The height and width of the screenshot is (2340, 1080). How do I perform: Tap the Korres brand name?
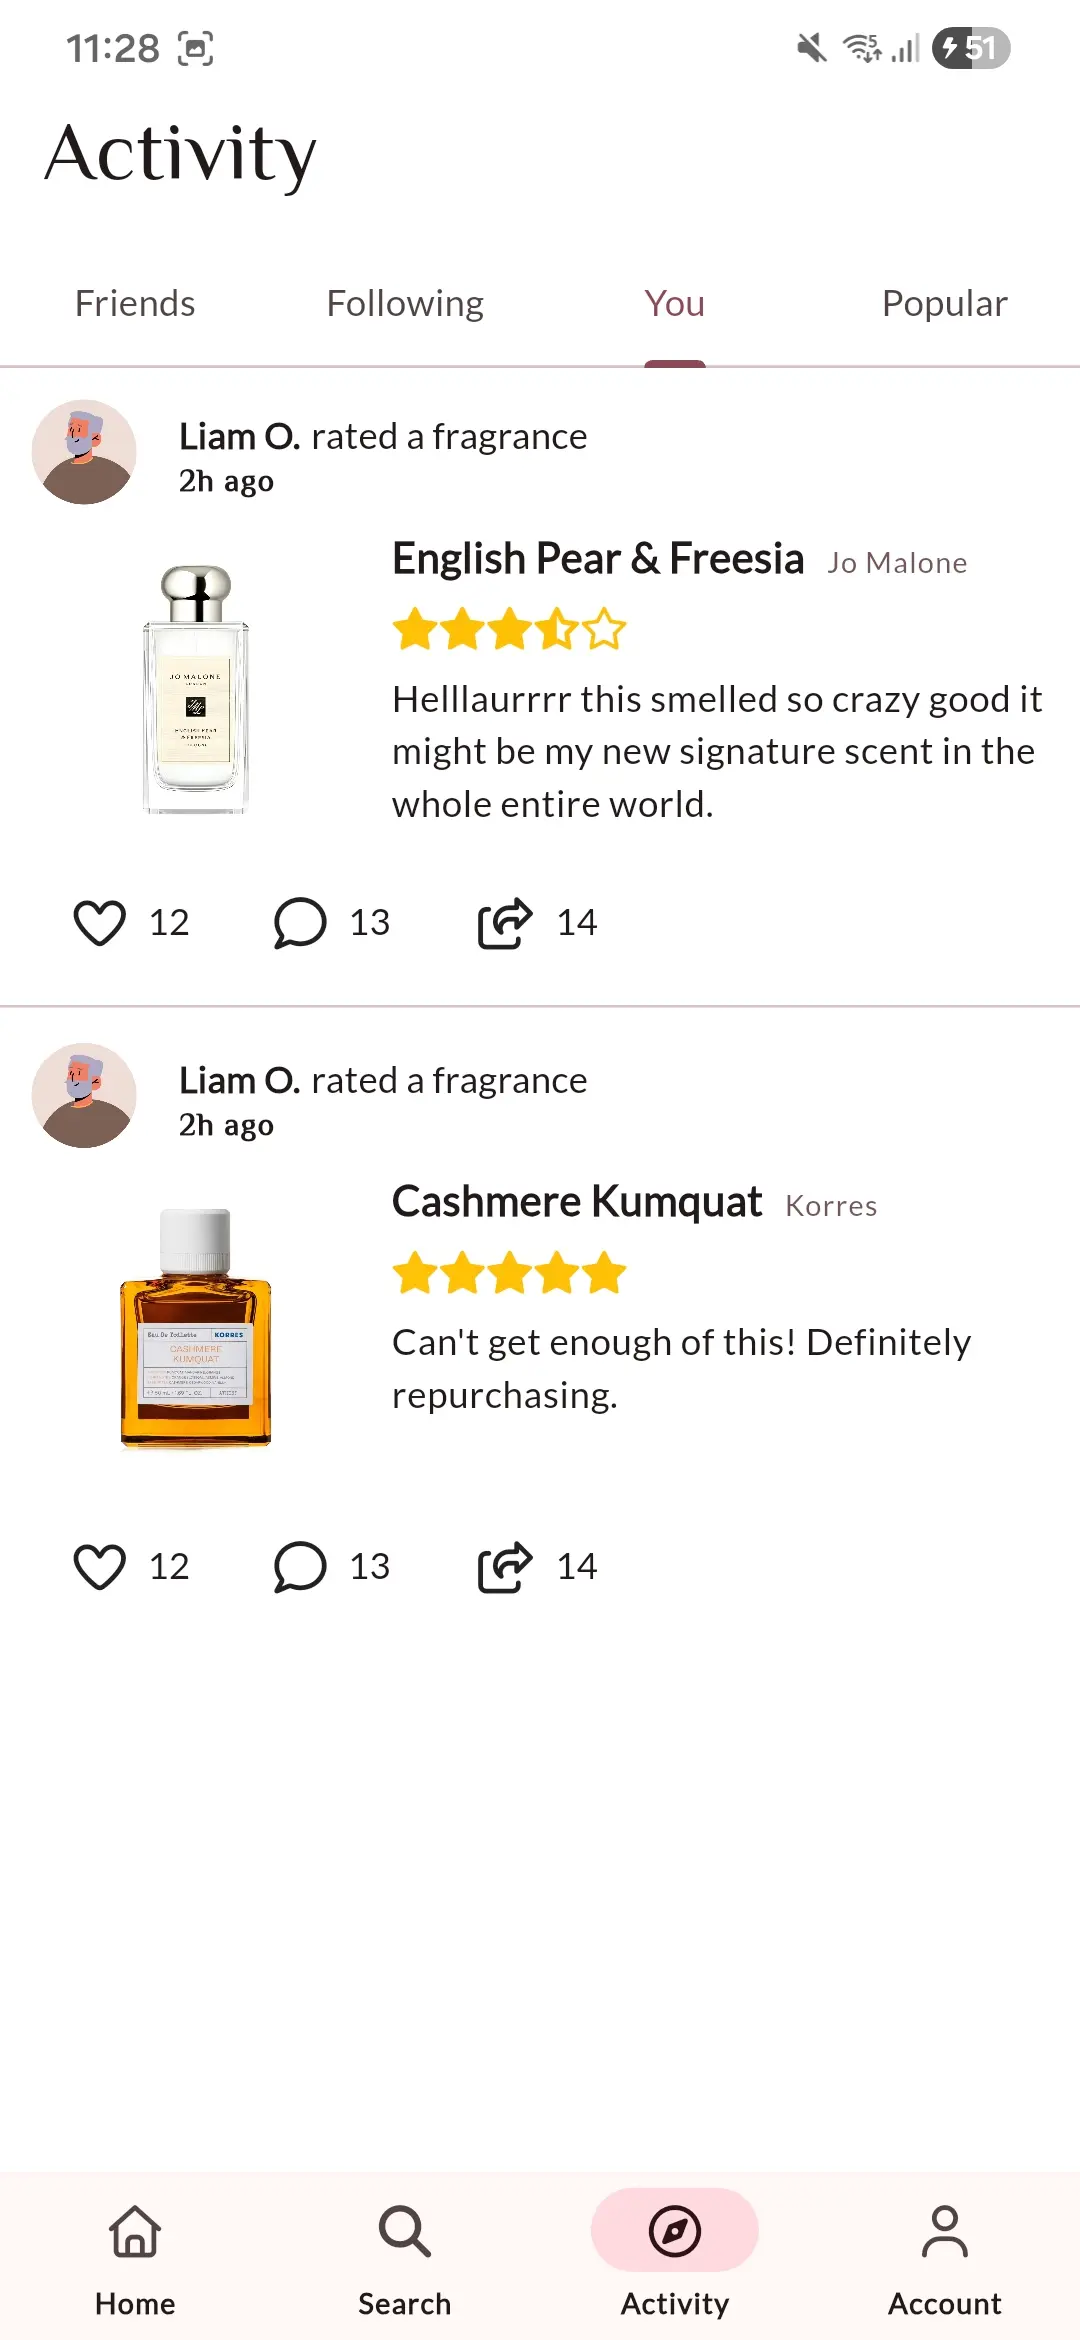pyautogui.click(x=831, y=1206)
